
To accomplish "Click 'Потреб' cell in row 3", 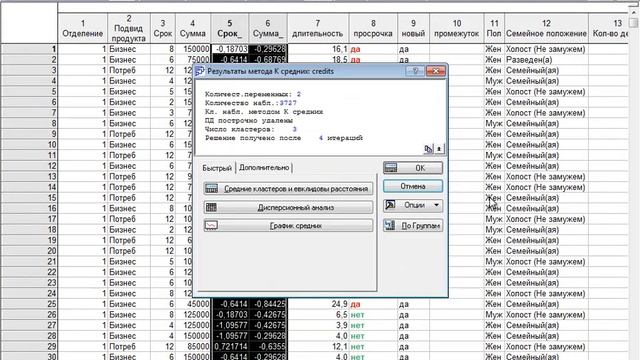I will tap(129, 70).
